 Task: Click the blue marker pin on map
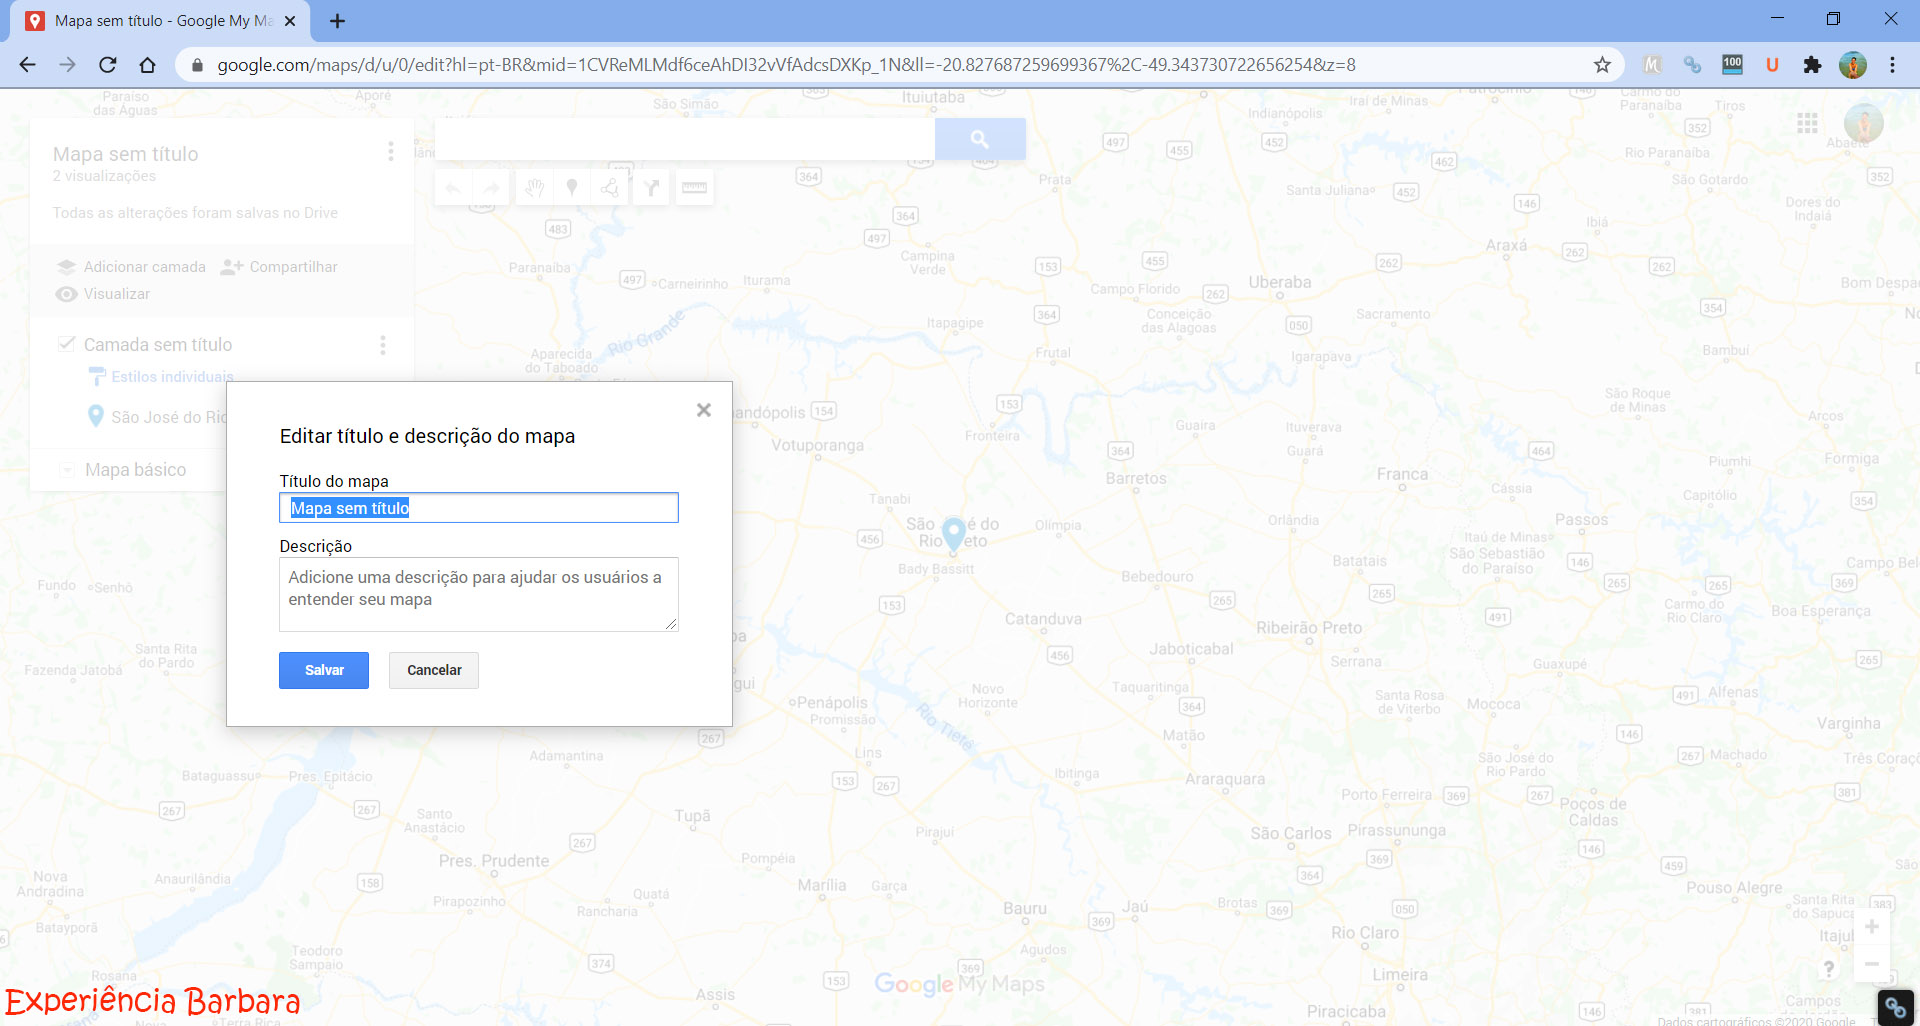954,533
